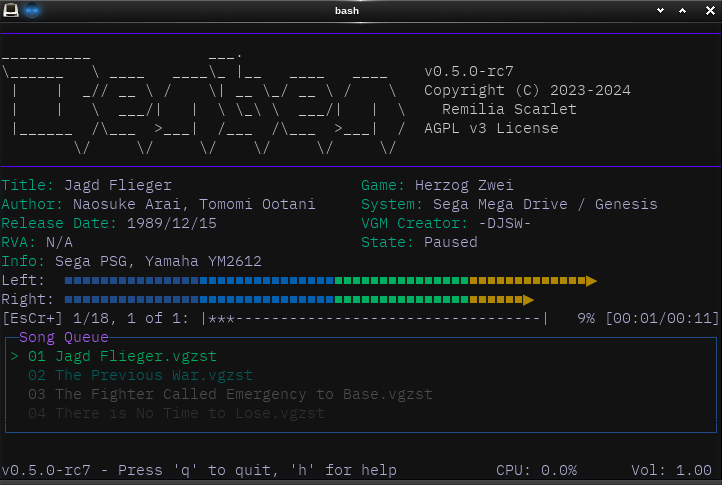The image size is (722, 485).
Task: Click the 9% progress percentage
Action: click(586, 318)
